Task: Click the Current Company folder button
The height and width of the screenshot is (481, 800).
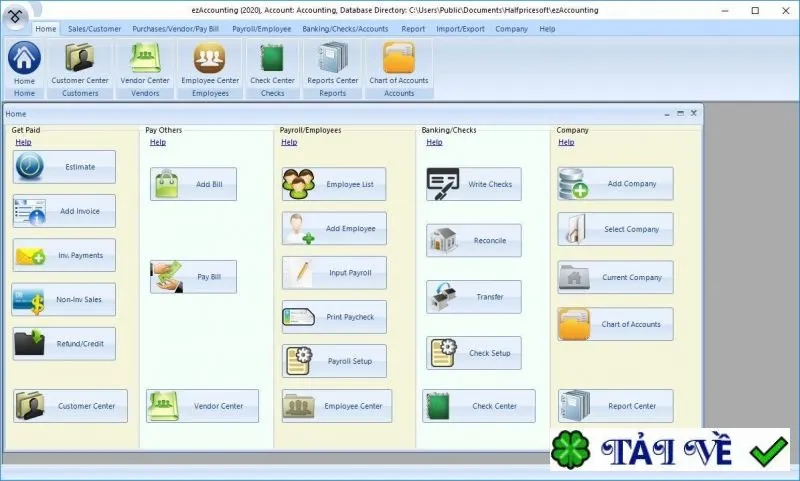Action: click(615, 277)
